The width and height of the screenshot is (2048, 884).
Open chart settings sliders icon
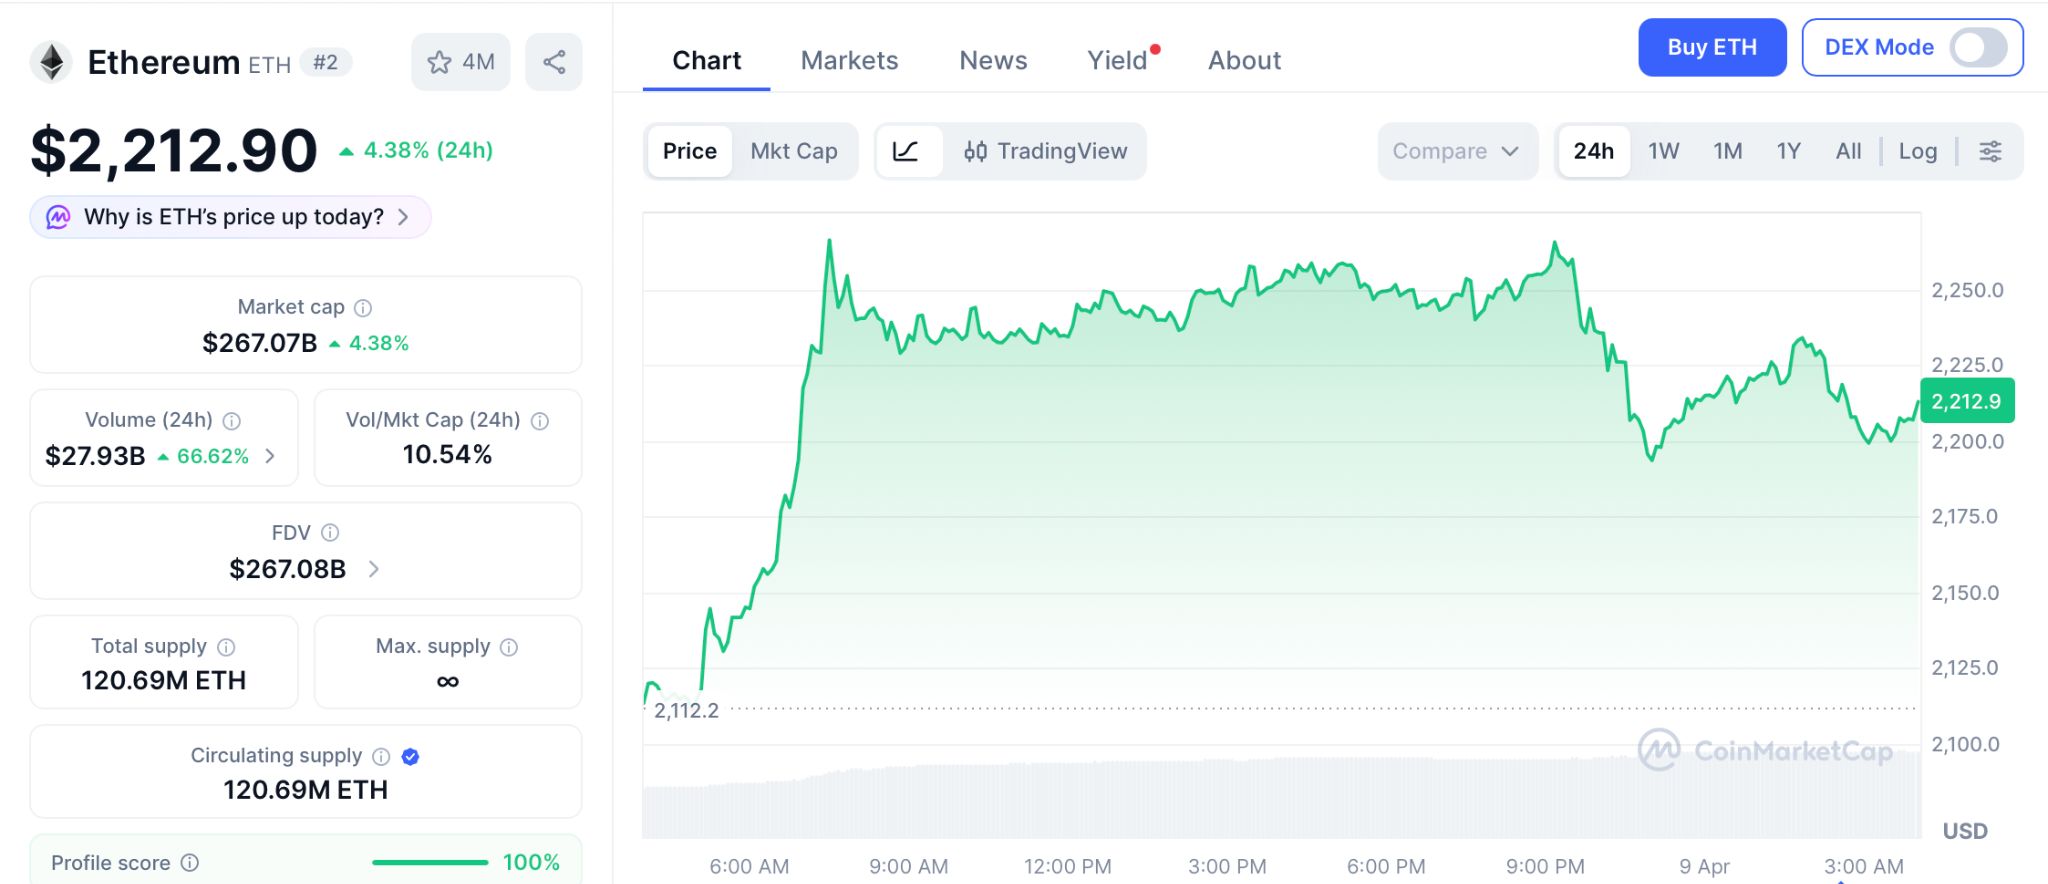tap(1990, 151)
